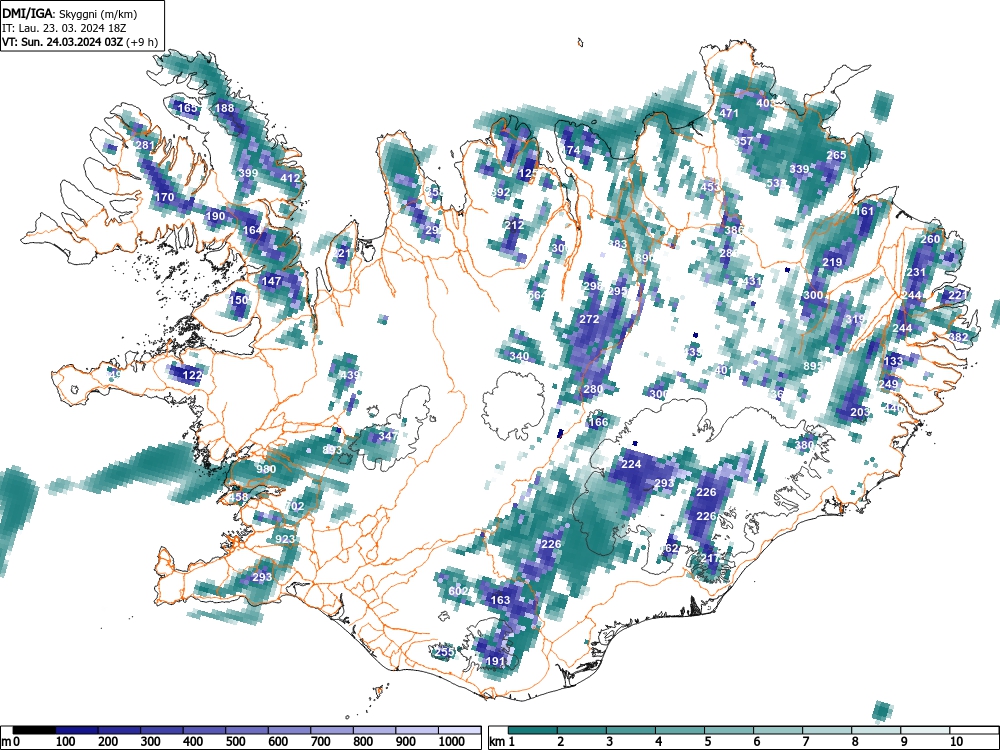Click the visibility value '281' on the map
The image size is (1000, 750).
click(145, 145)
